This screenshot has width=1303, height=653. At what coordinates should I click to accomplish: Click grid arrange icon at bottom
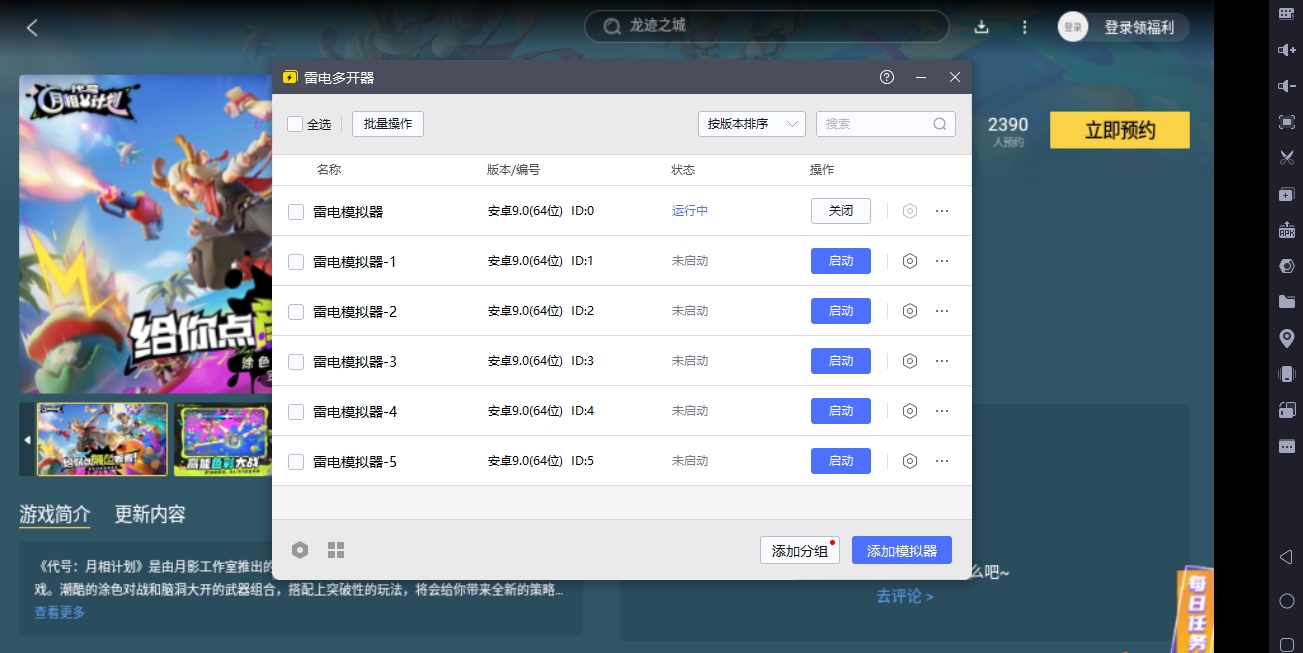(x=336, y=550)
